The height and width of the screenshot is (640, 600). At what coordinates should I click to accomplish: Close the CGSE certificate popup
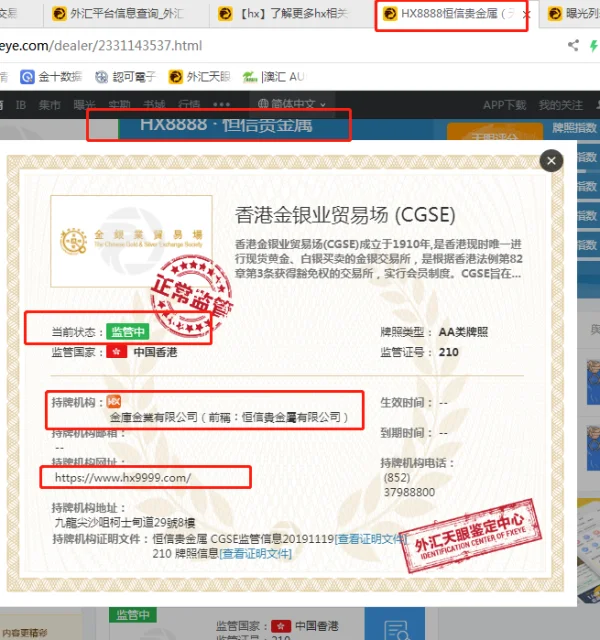click(551, 160)
